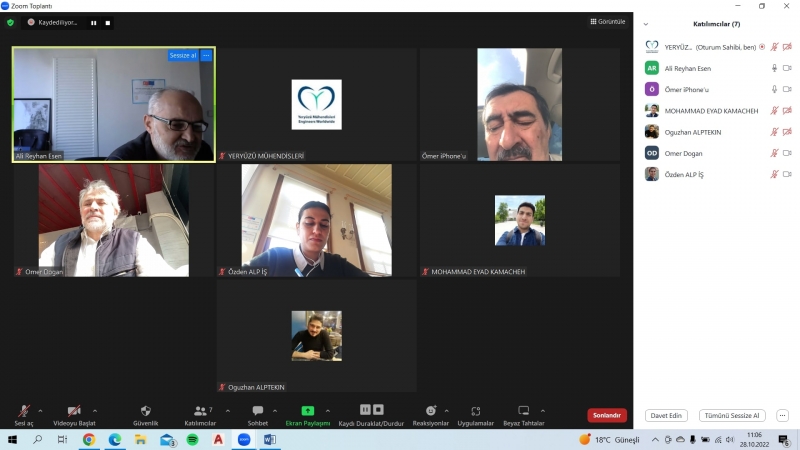Toggle camera icon for Ömer iPhone'u in list
Screen dimensions: 800x450
pyautogui.click(x=787, y=89)
